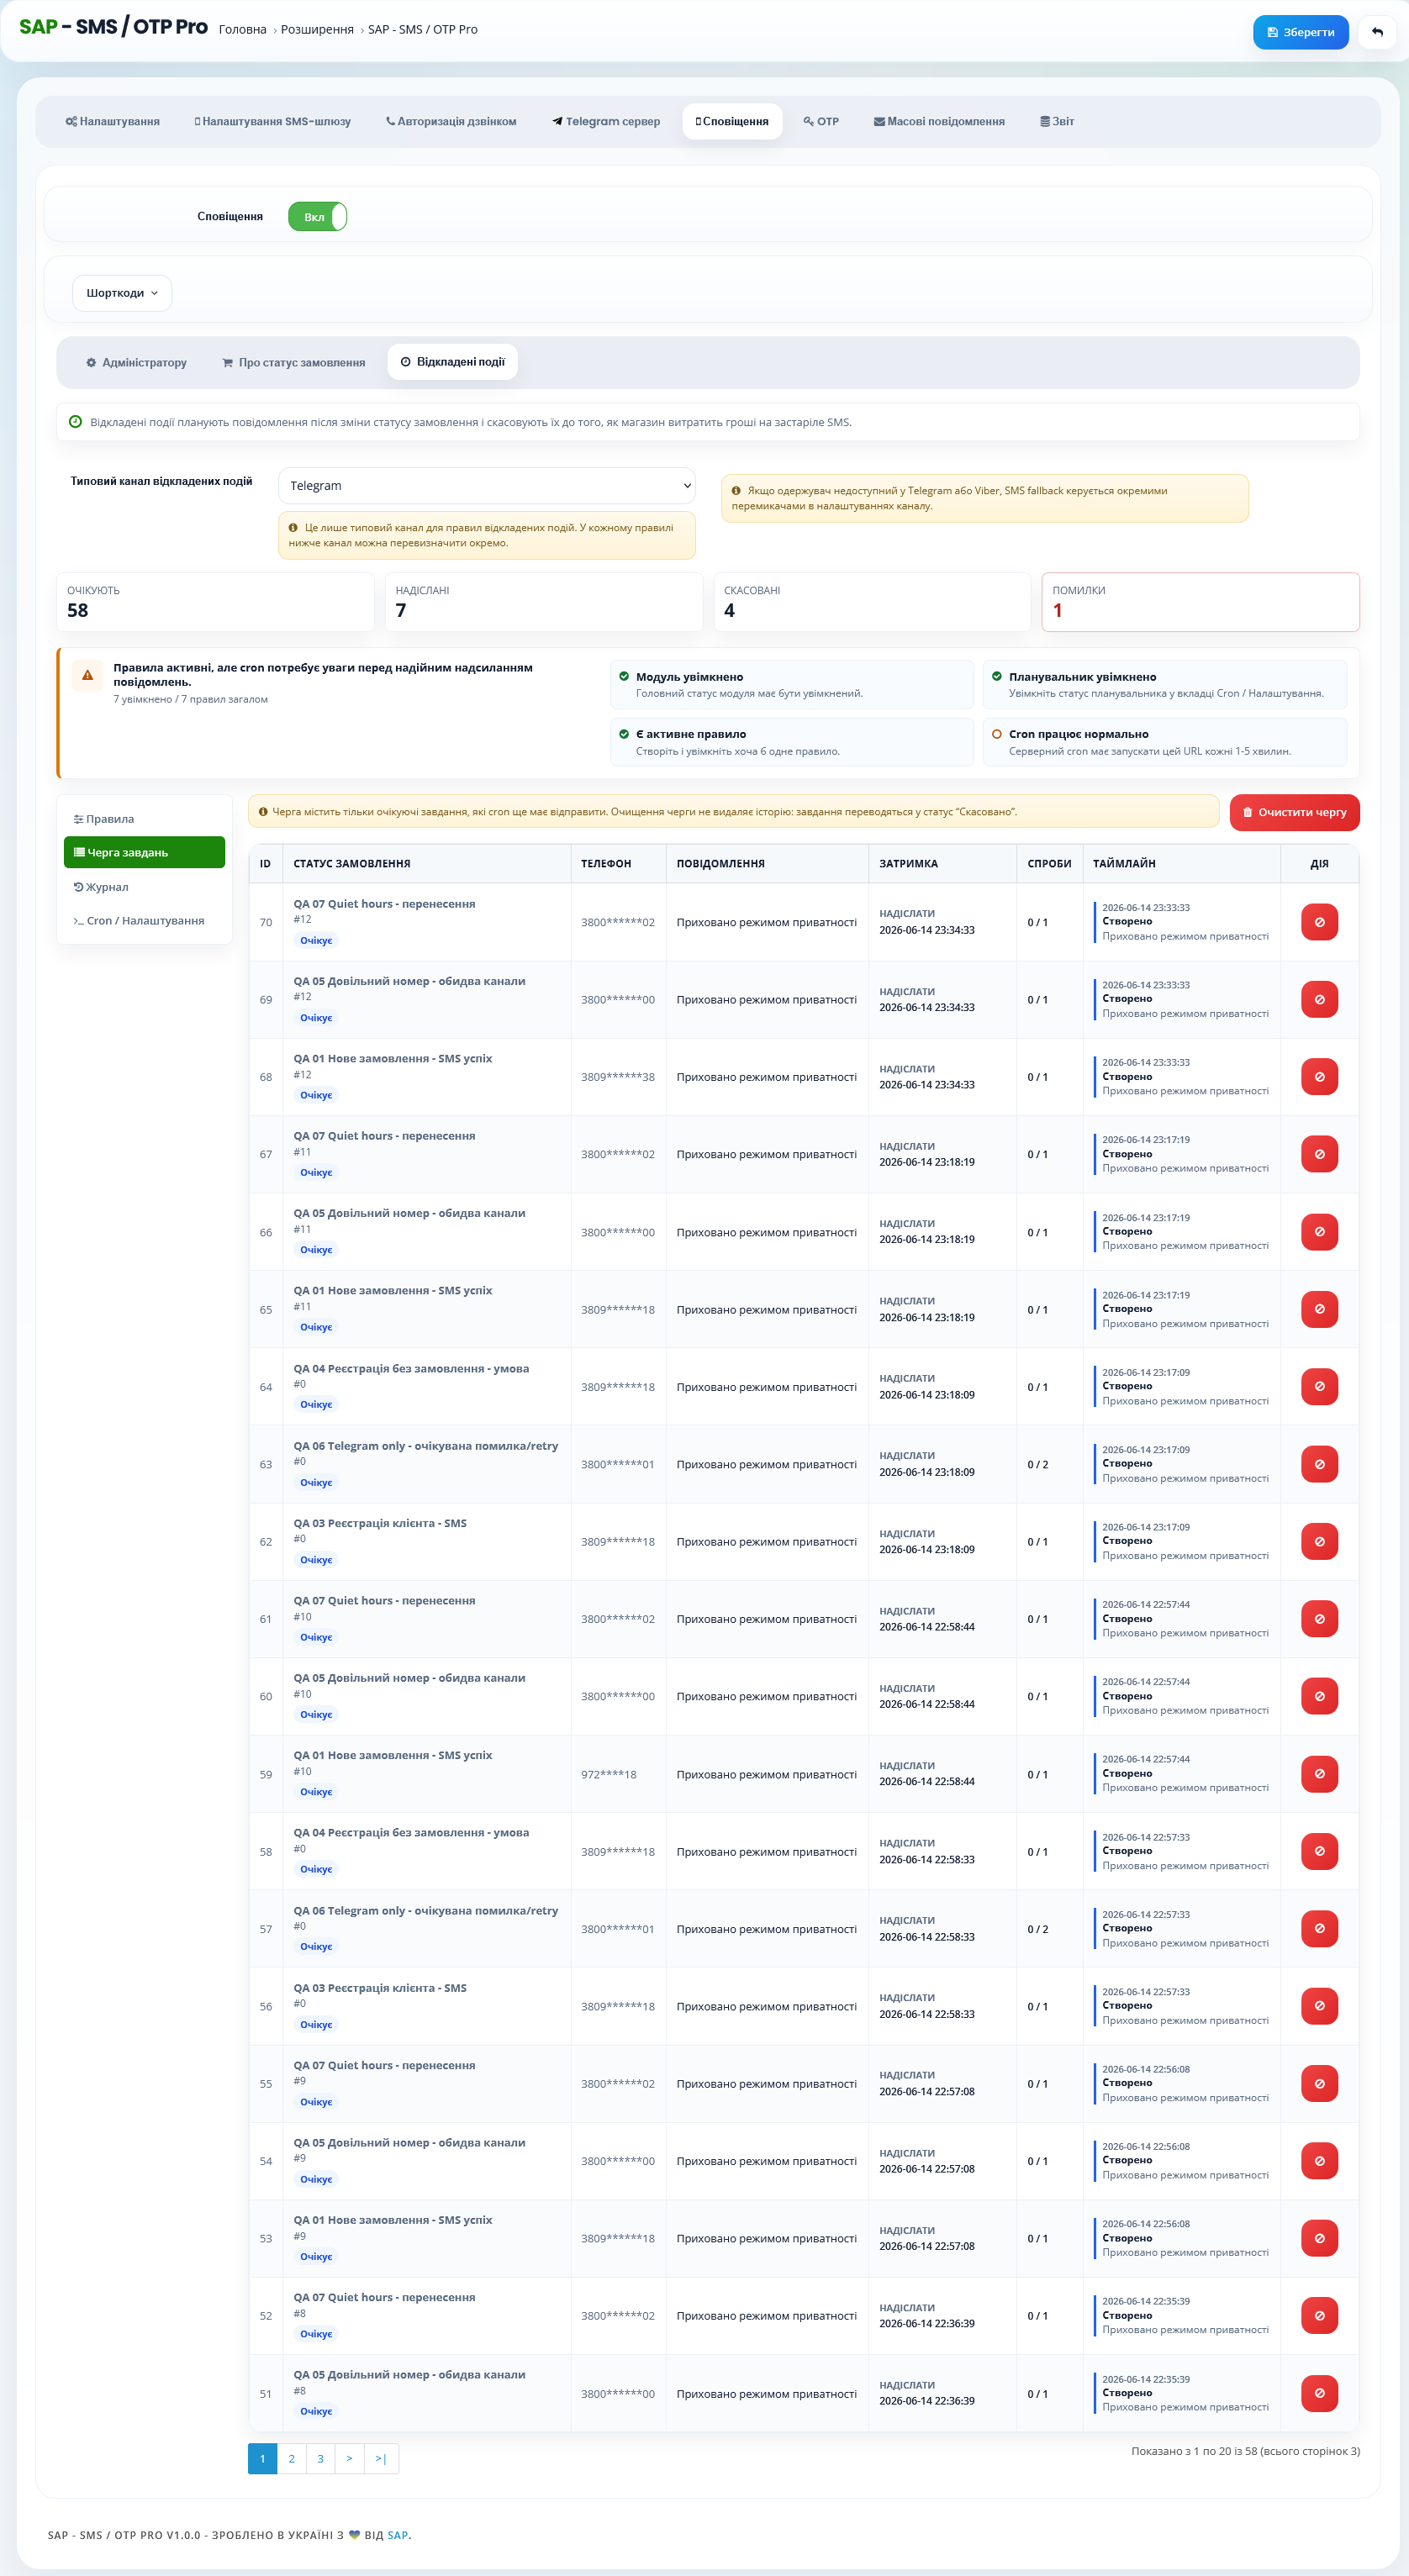
Task: Select the Відкладені події sub-tab
Action: click(x=452, y=362)
